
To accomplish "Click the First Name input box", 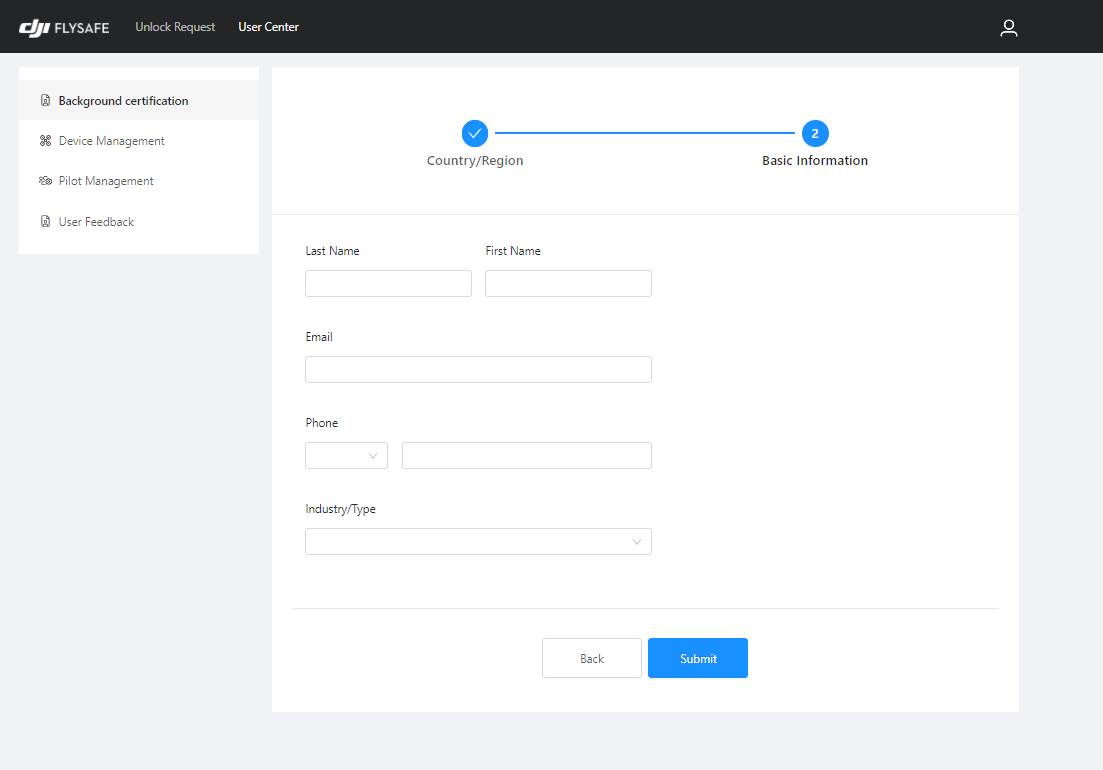I will point(568,283).
